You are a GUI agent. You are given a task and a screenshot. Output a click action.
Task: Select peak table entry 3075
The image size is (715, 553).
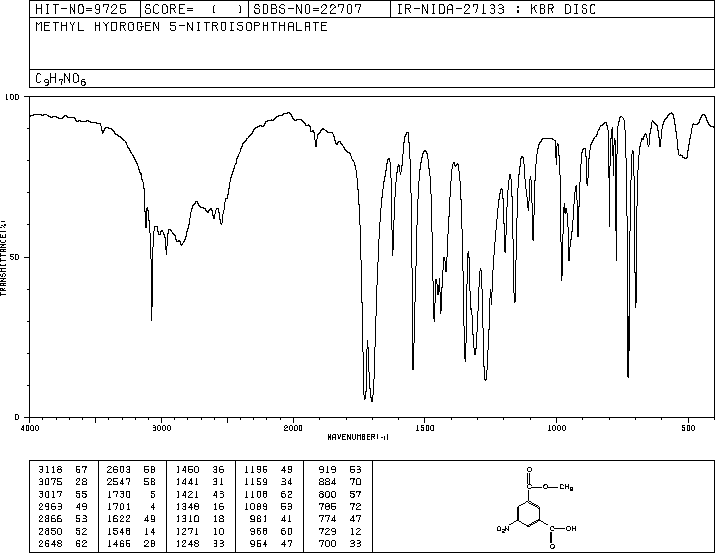pyautogui.click(x=62, y=482)
